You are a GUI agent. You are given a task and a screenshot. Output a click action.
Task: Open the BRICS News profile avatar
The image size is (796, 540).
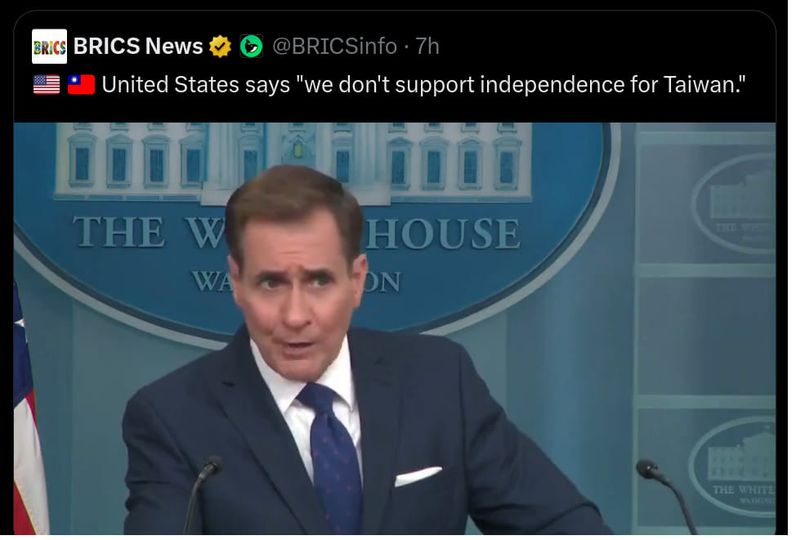pyautogui.click(x=49, y=47)
